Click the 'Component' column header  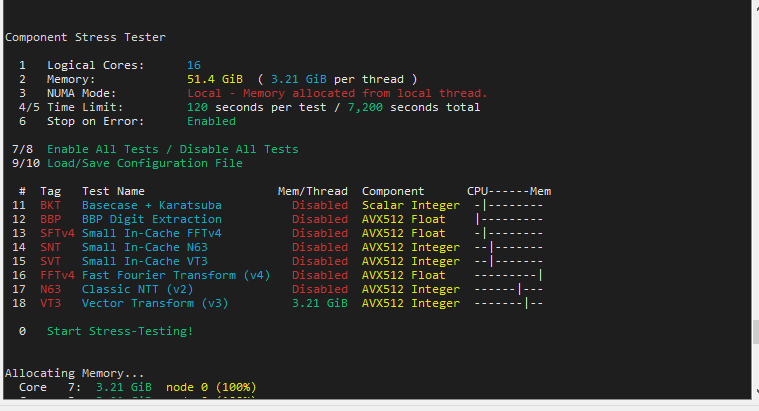pyautogui.click(x=393, y=192)
